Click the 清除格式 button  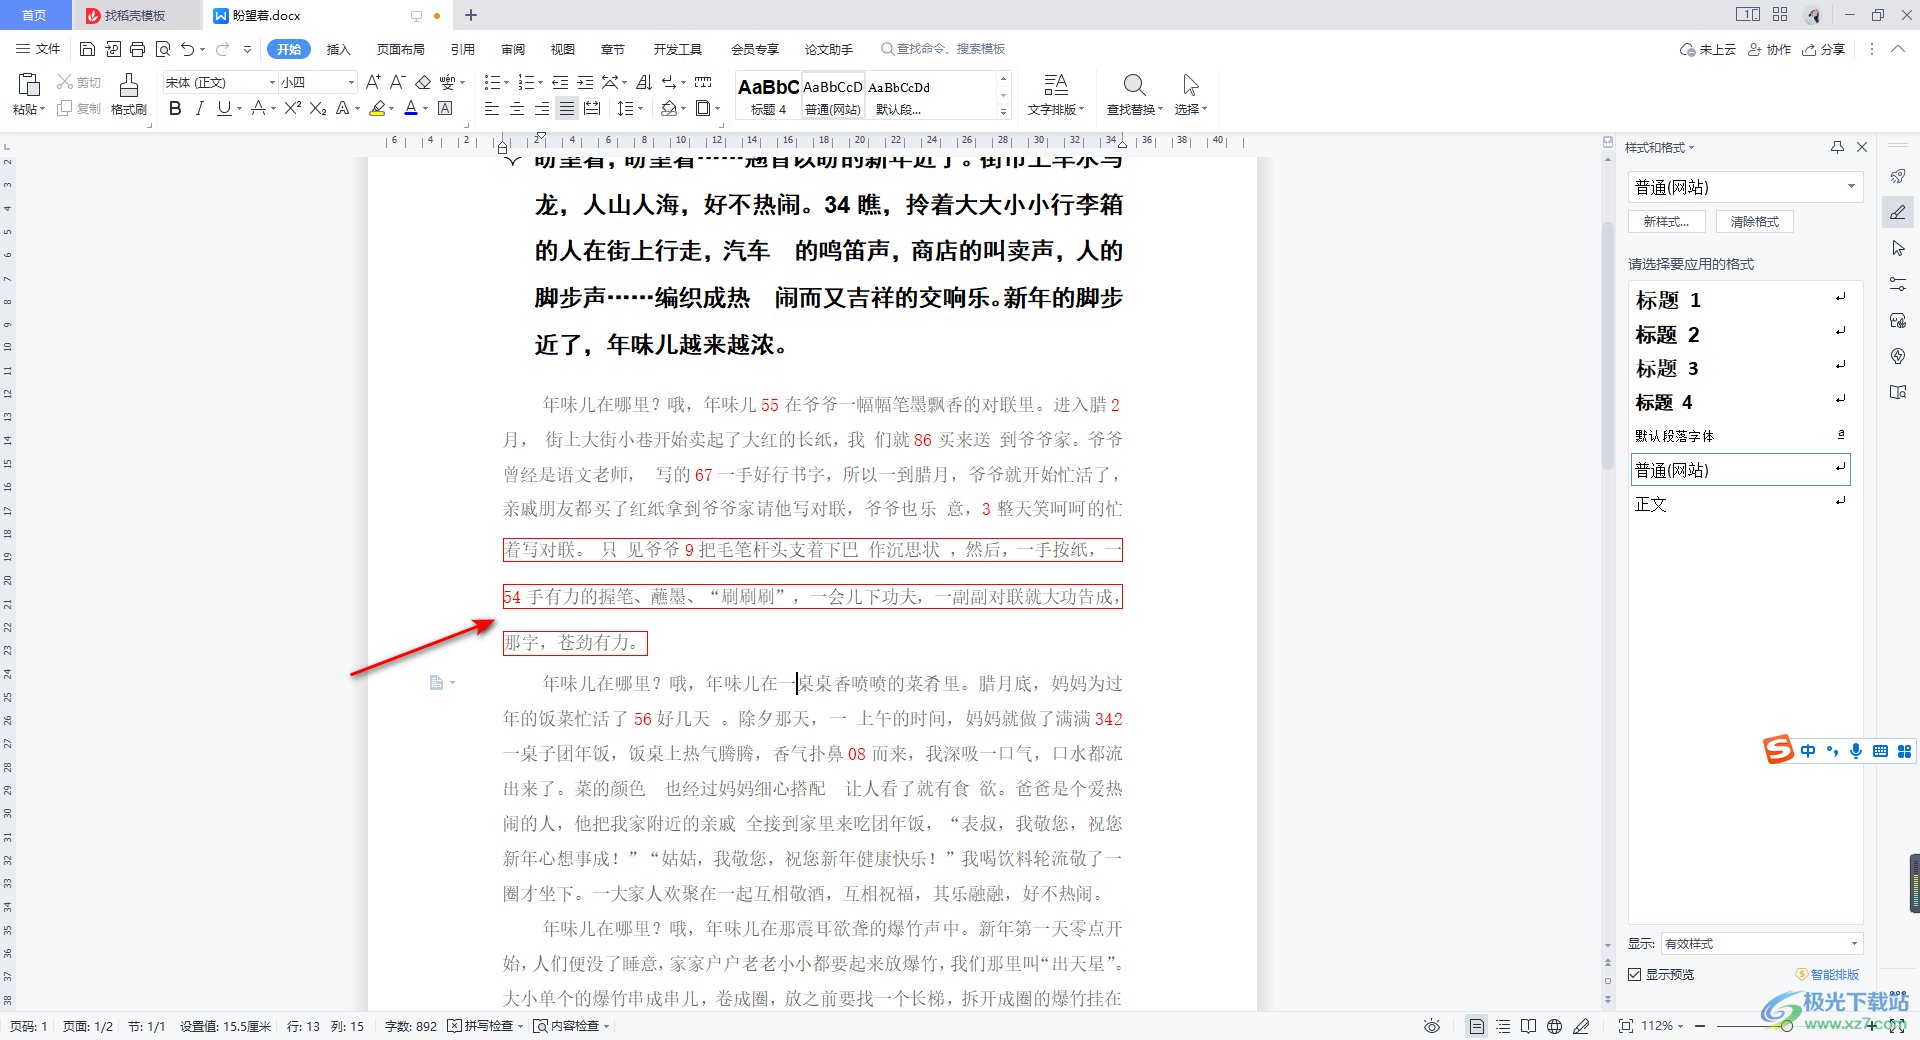click(x=1755, y=222)
